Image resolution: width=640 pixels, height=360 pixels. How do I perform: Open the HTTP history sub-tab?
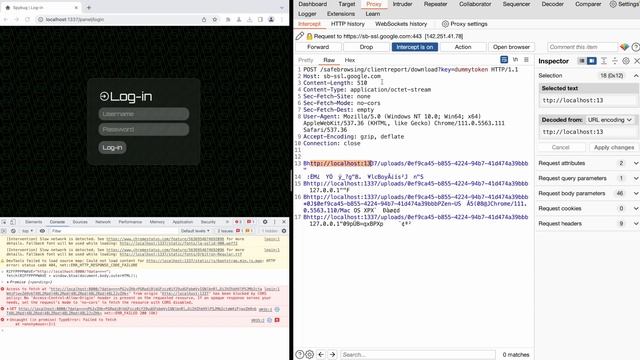click(x=348, y=24)
